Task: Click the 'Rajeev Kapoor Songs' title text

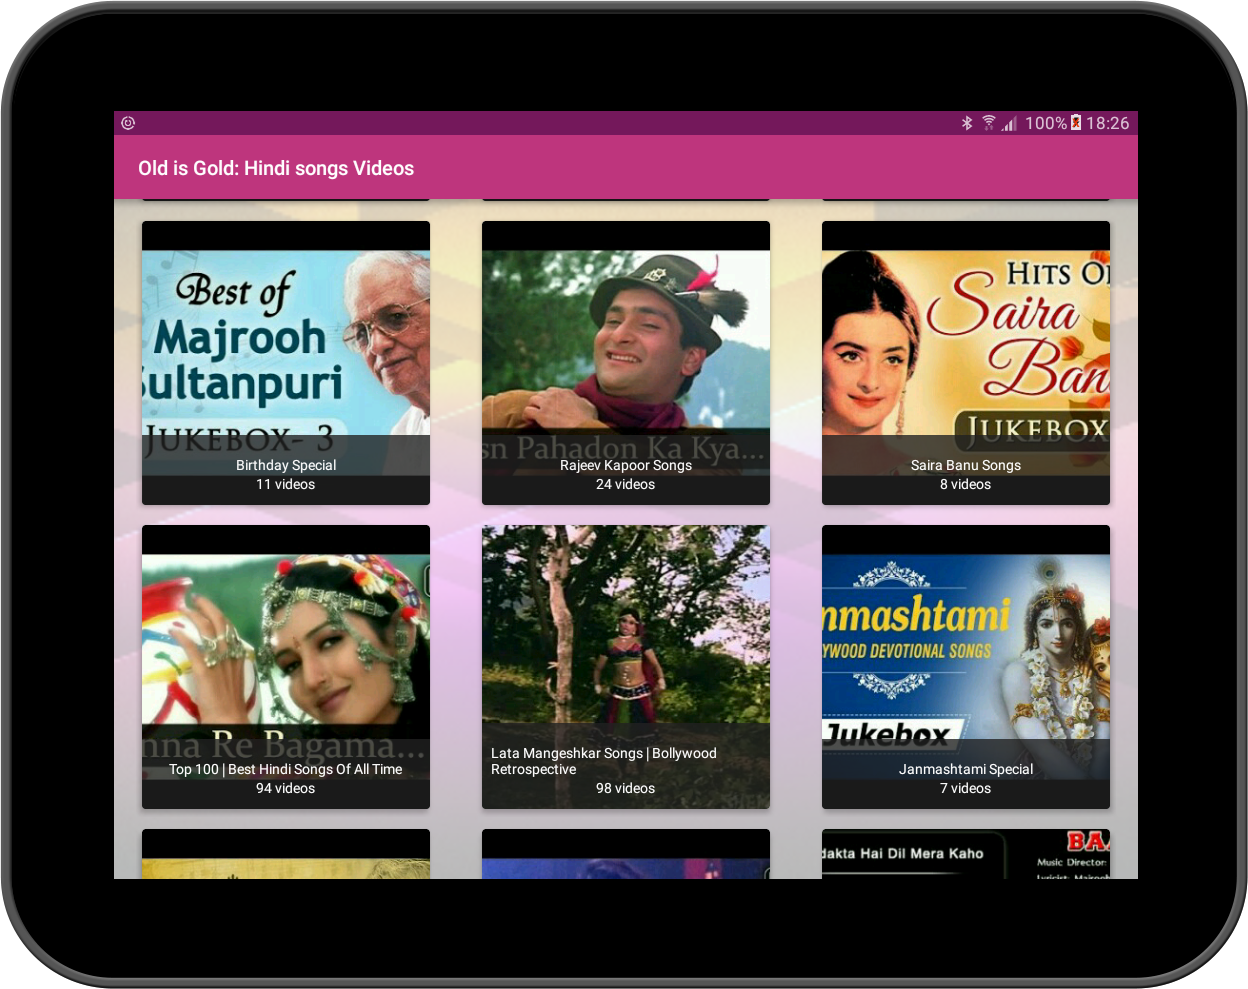Action: click(x=626, y=465)
